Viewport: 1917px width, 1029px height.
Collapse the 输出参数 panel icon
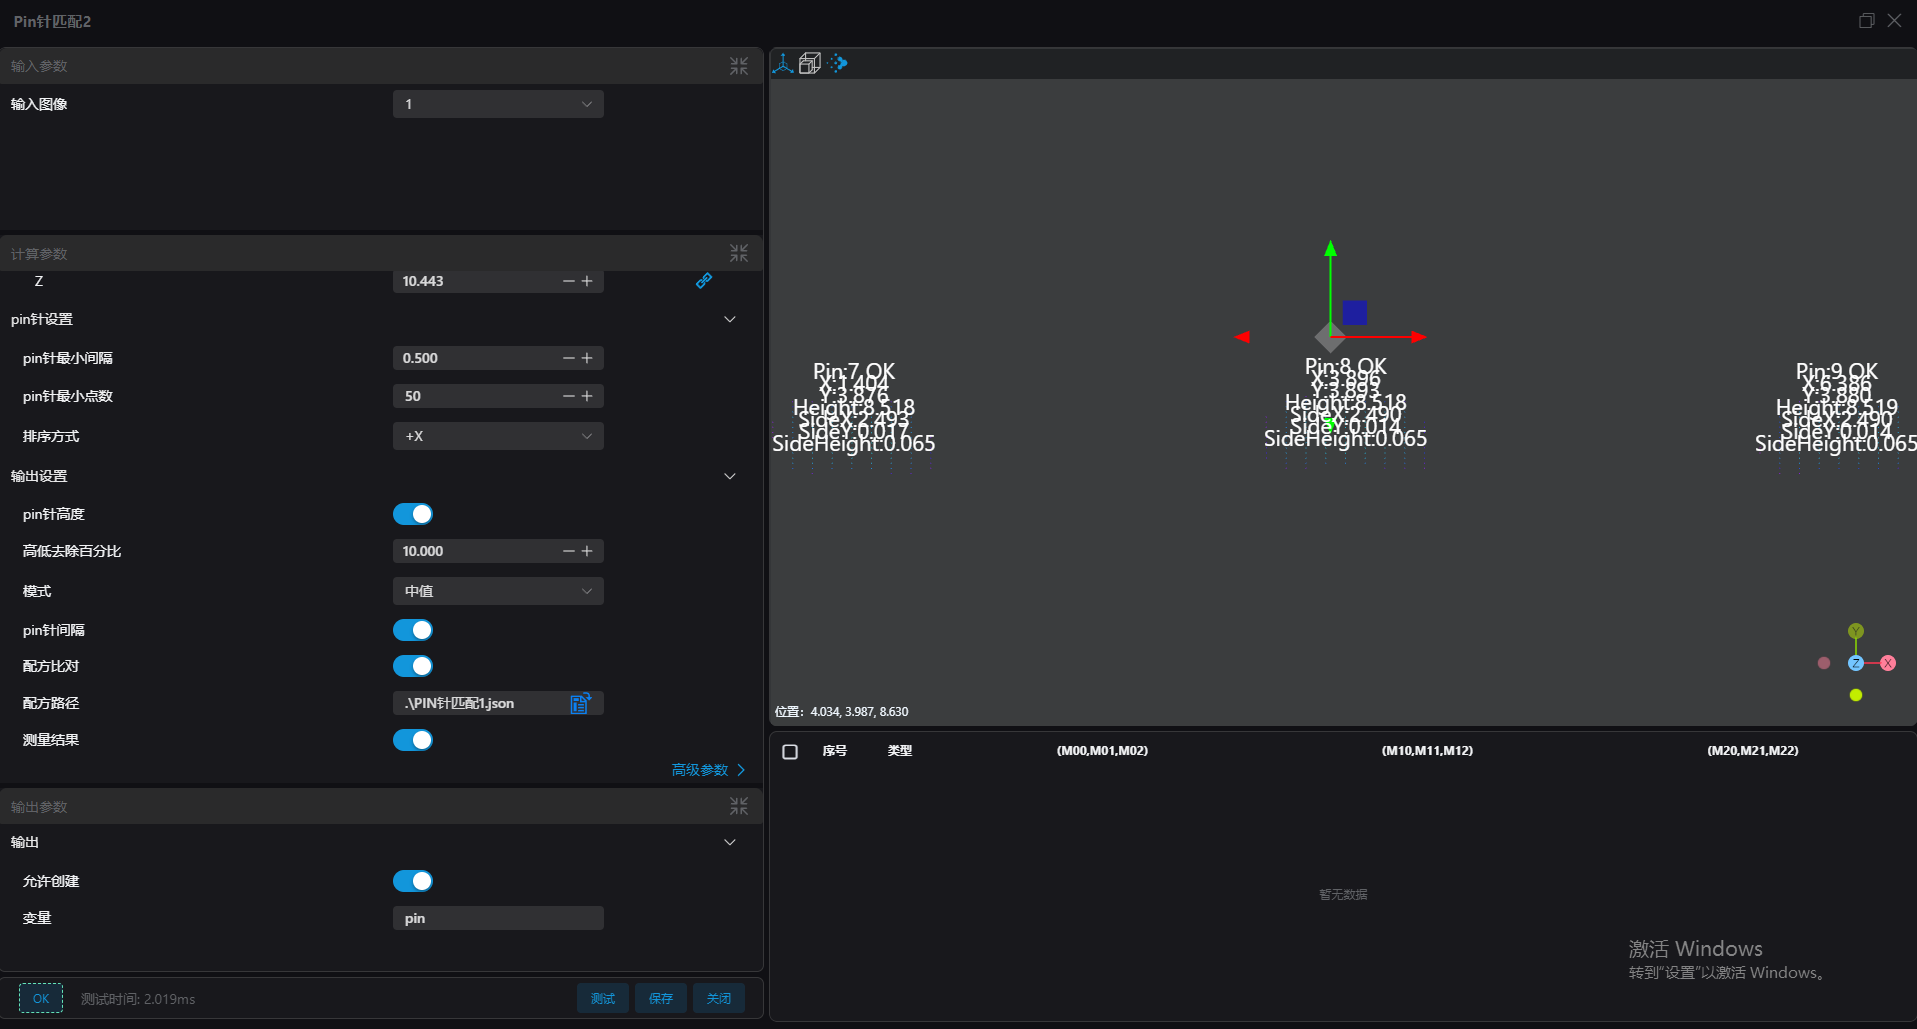pos(739,806)
